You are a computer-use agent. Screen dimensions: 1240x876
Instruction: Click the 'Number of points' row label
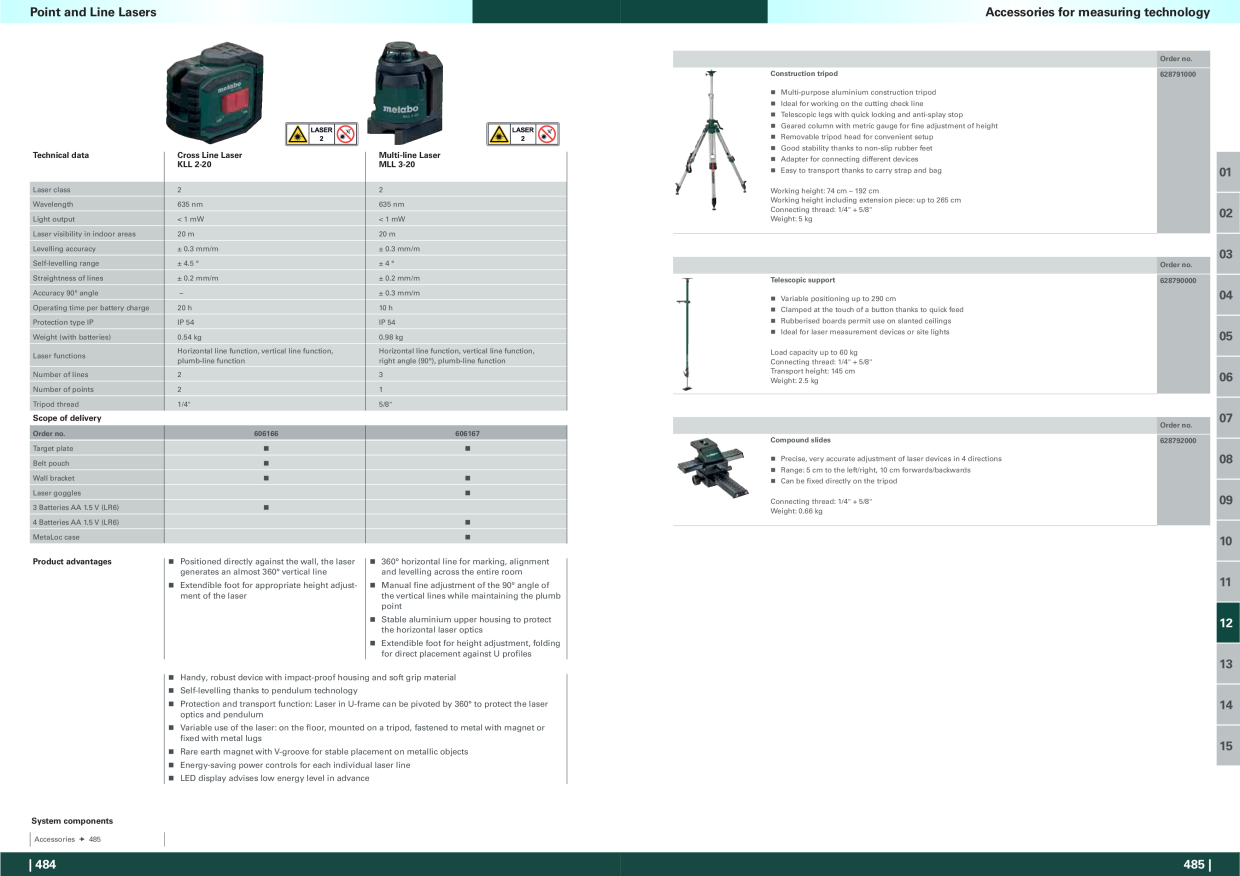pos(63,389)
